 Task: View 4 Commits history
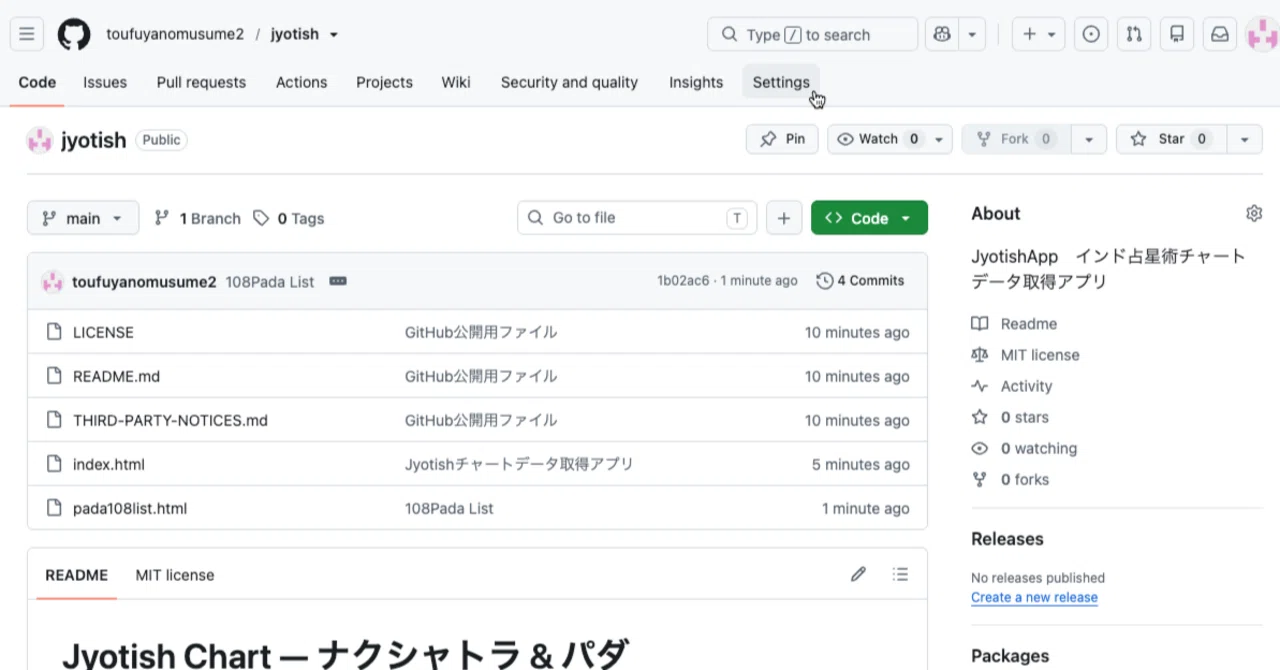(860, 281)
